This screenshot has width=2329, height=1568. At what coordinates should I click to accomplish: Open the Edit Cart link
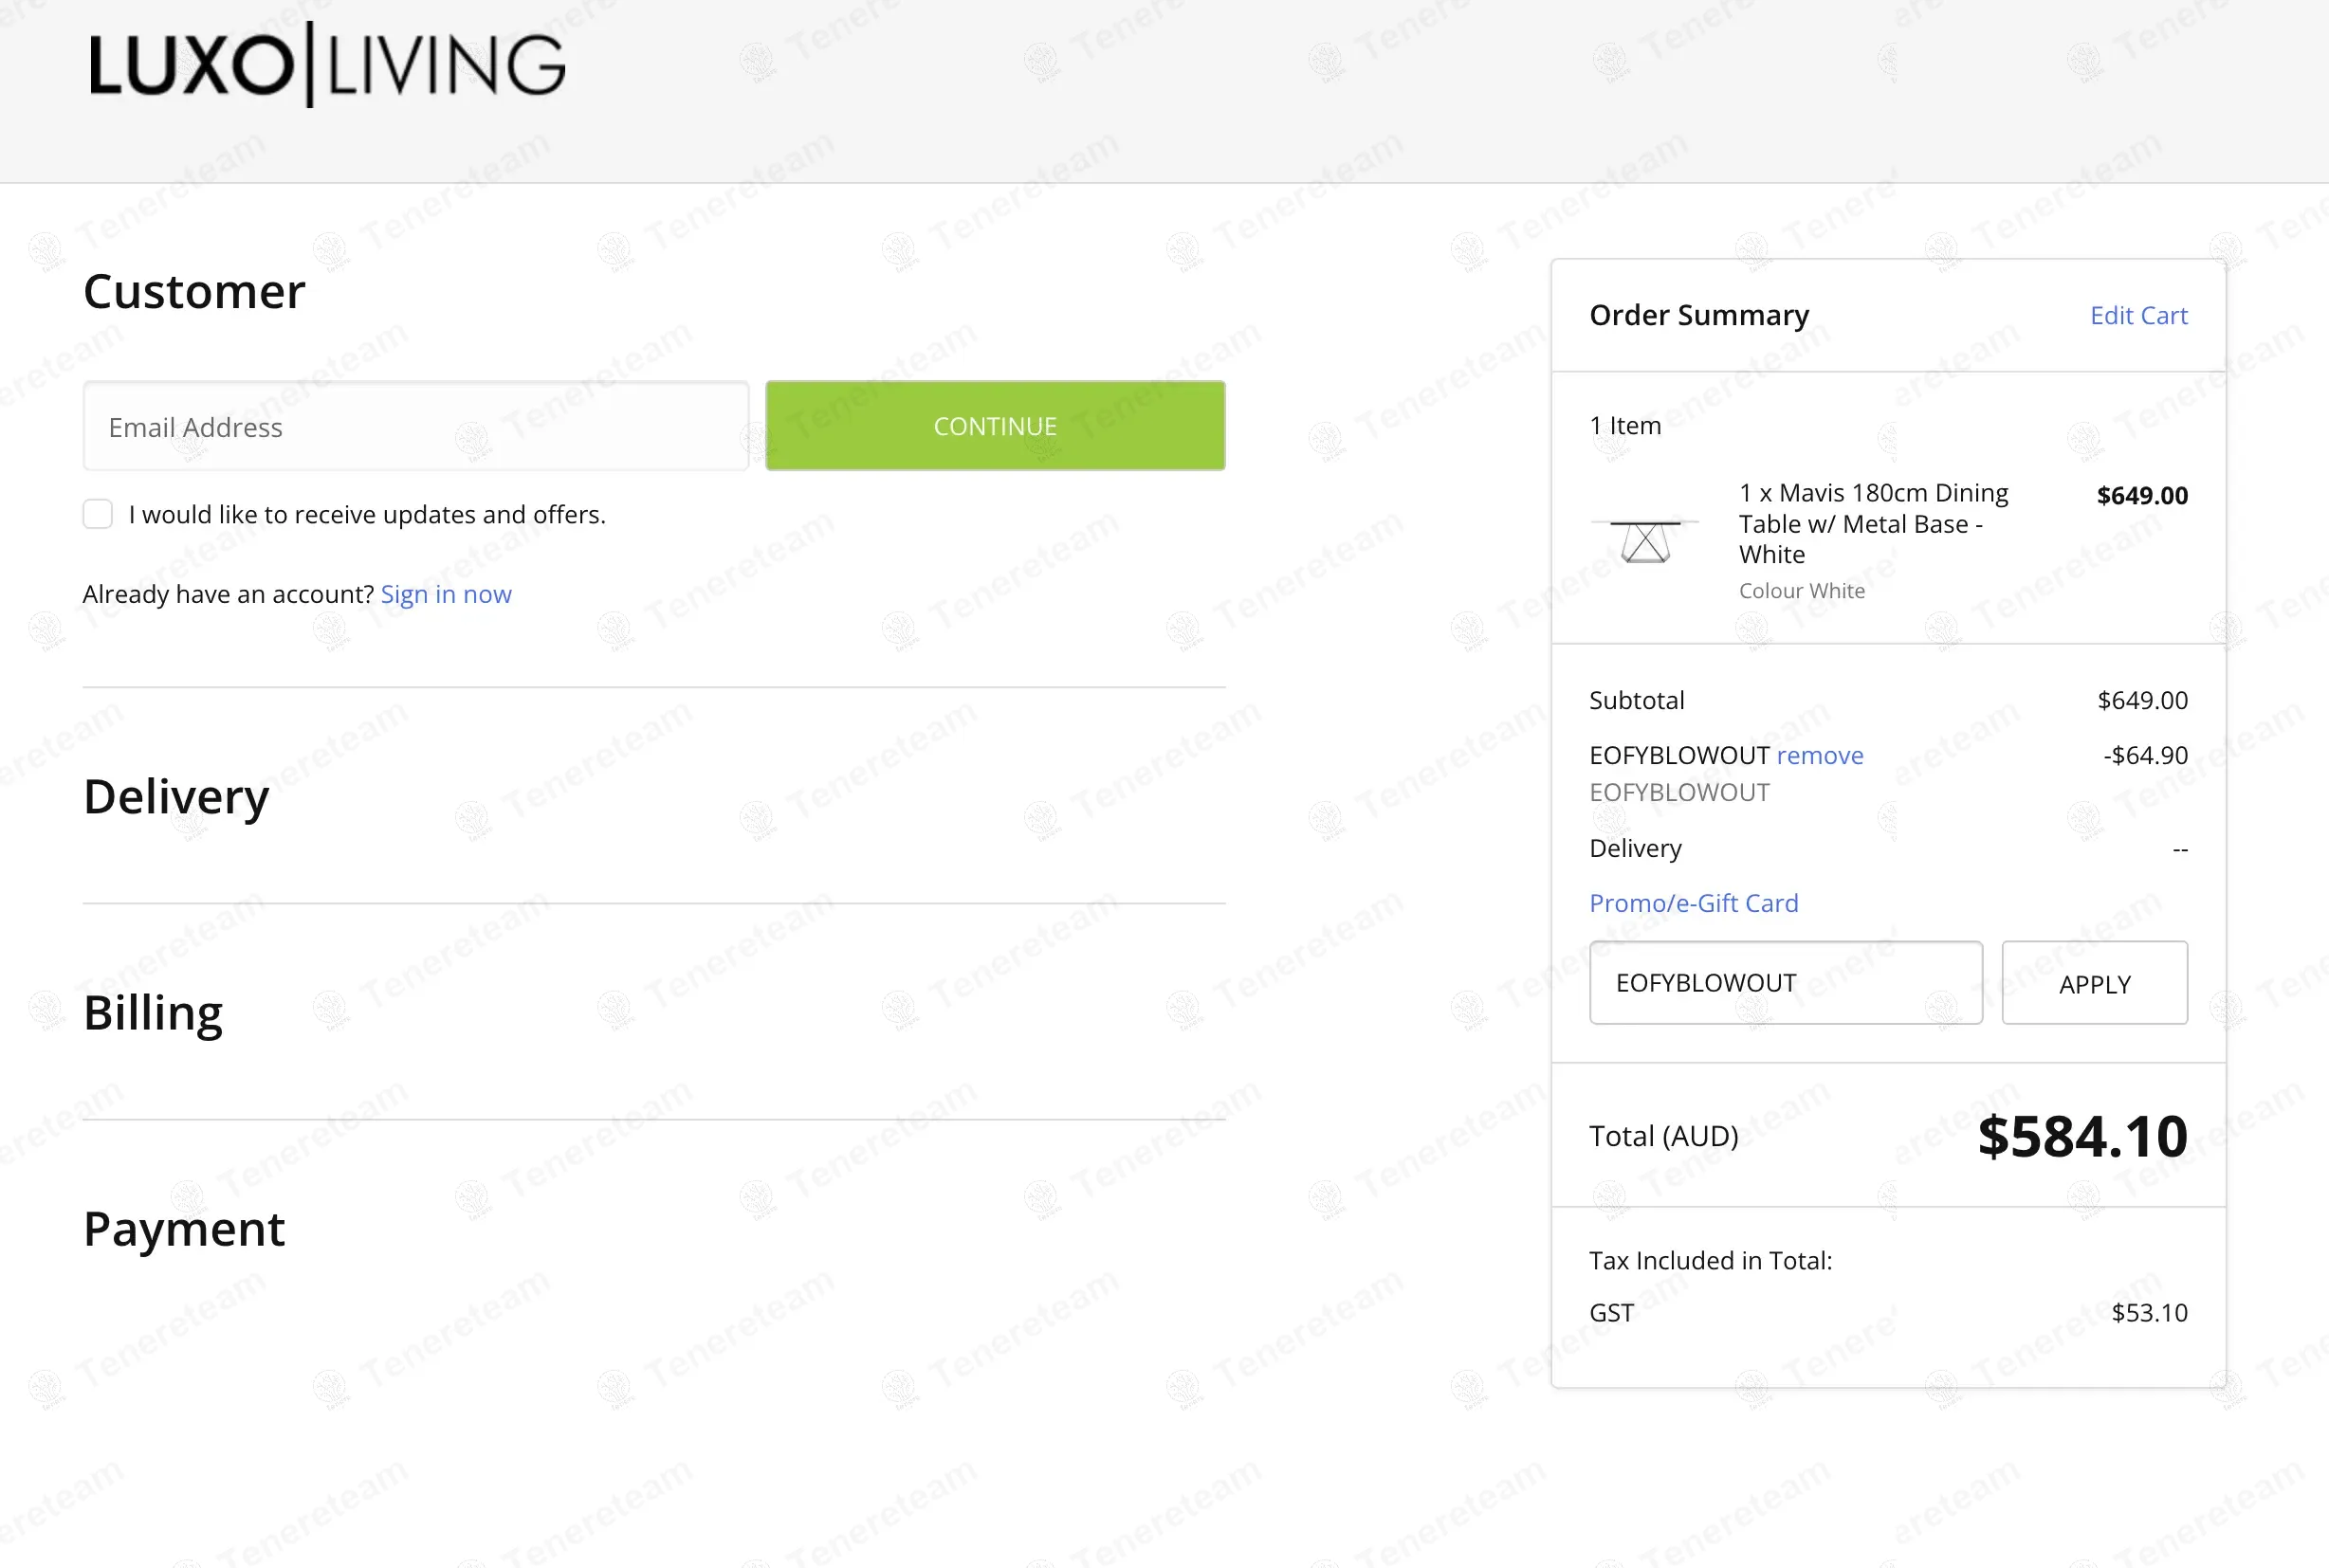point(2138,315)
